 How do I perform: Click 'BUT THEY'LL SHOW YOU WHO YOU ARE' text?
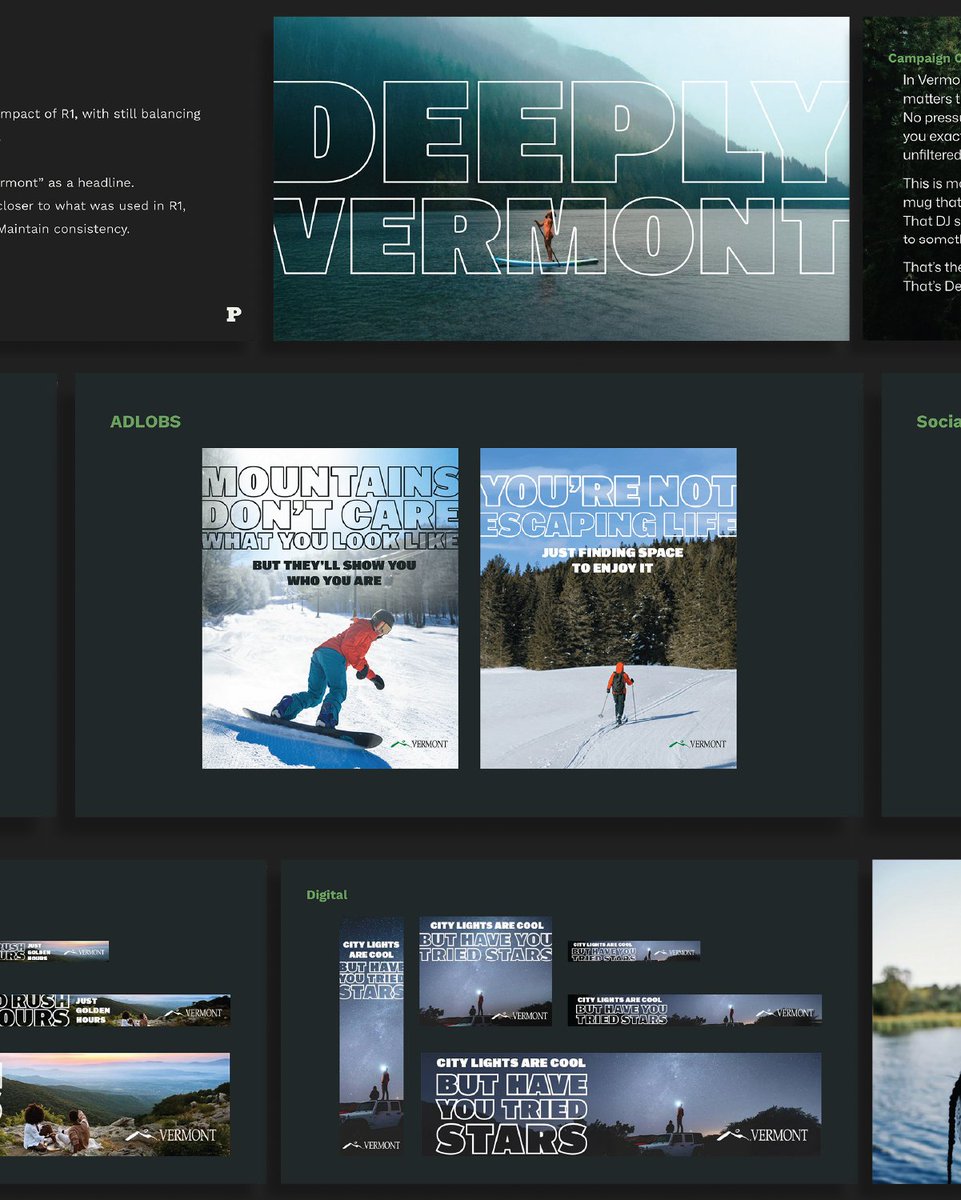(334, 572)
